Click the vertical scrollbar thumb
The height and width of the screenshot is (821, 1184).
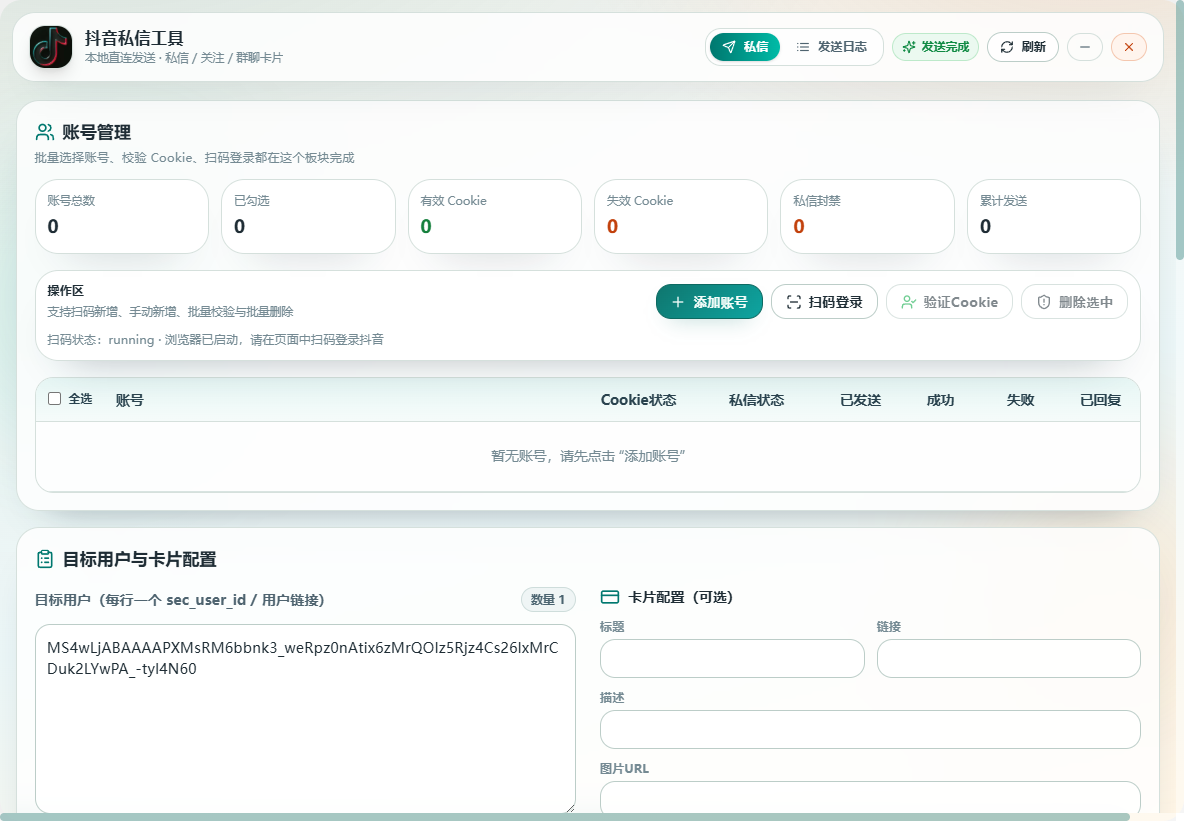click(1179, 130)
